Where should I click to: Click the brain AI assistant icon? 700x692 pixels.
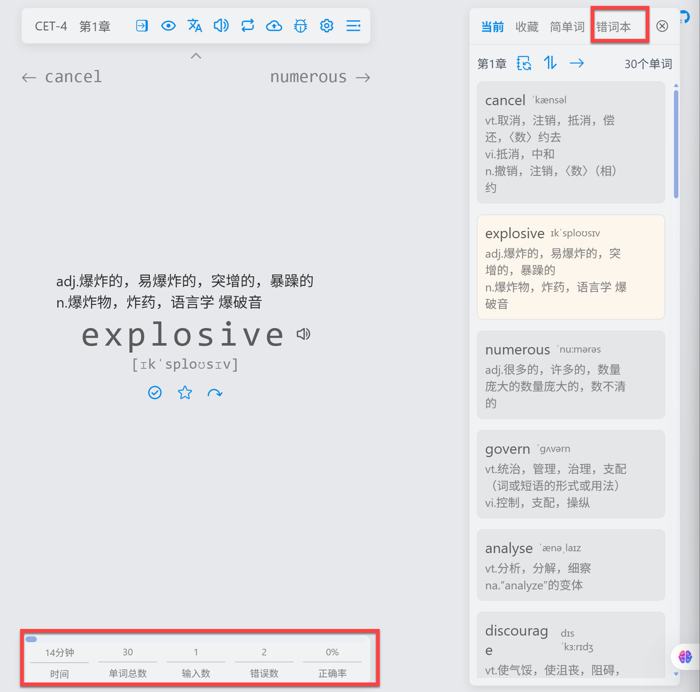pyautogui.click(x=685, y=657)
